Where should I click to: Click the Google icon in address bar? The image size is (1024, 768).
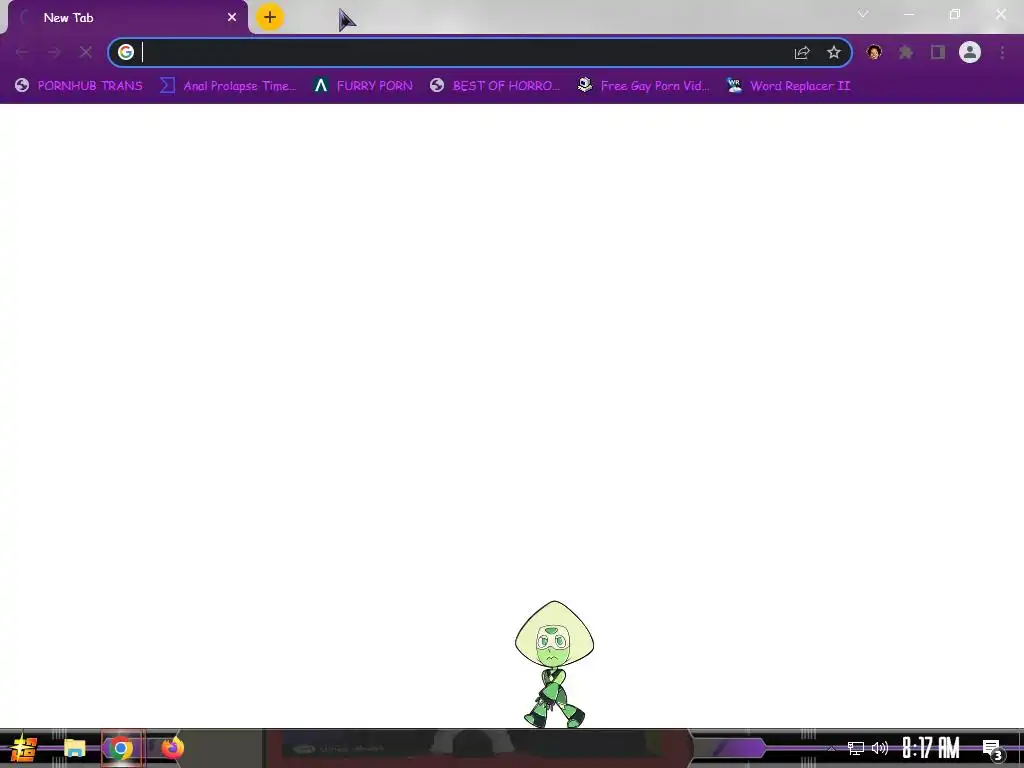point(126,52)
